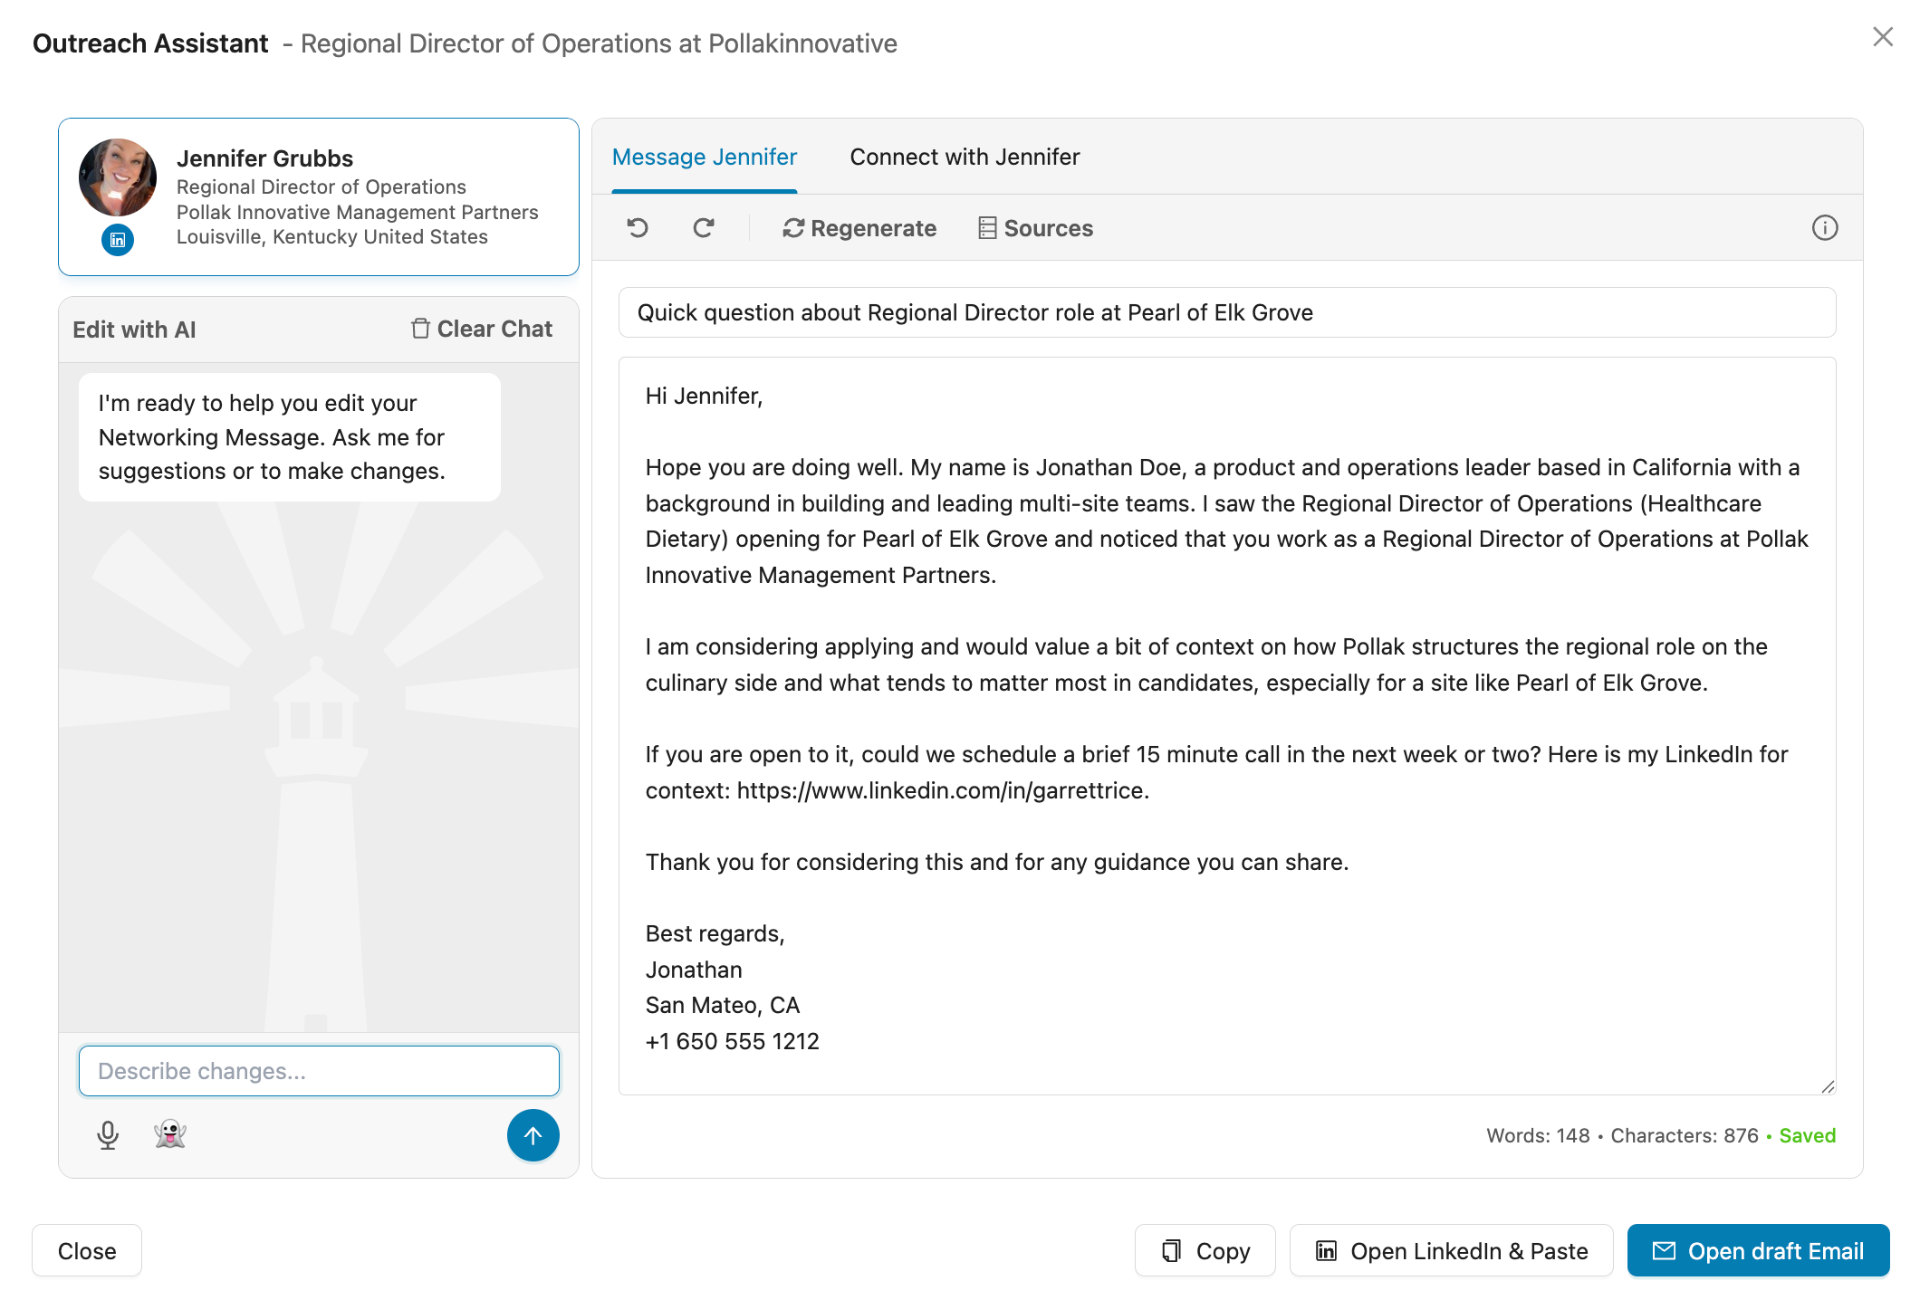
Task: Click the undo arrow icon
Action: point(637,228)
